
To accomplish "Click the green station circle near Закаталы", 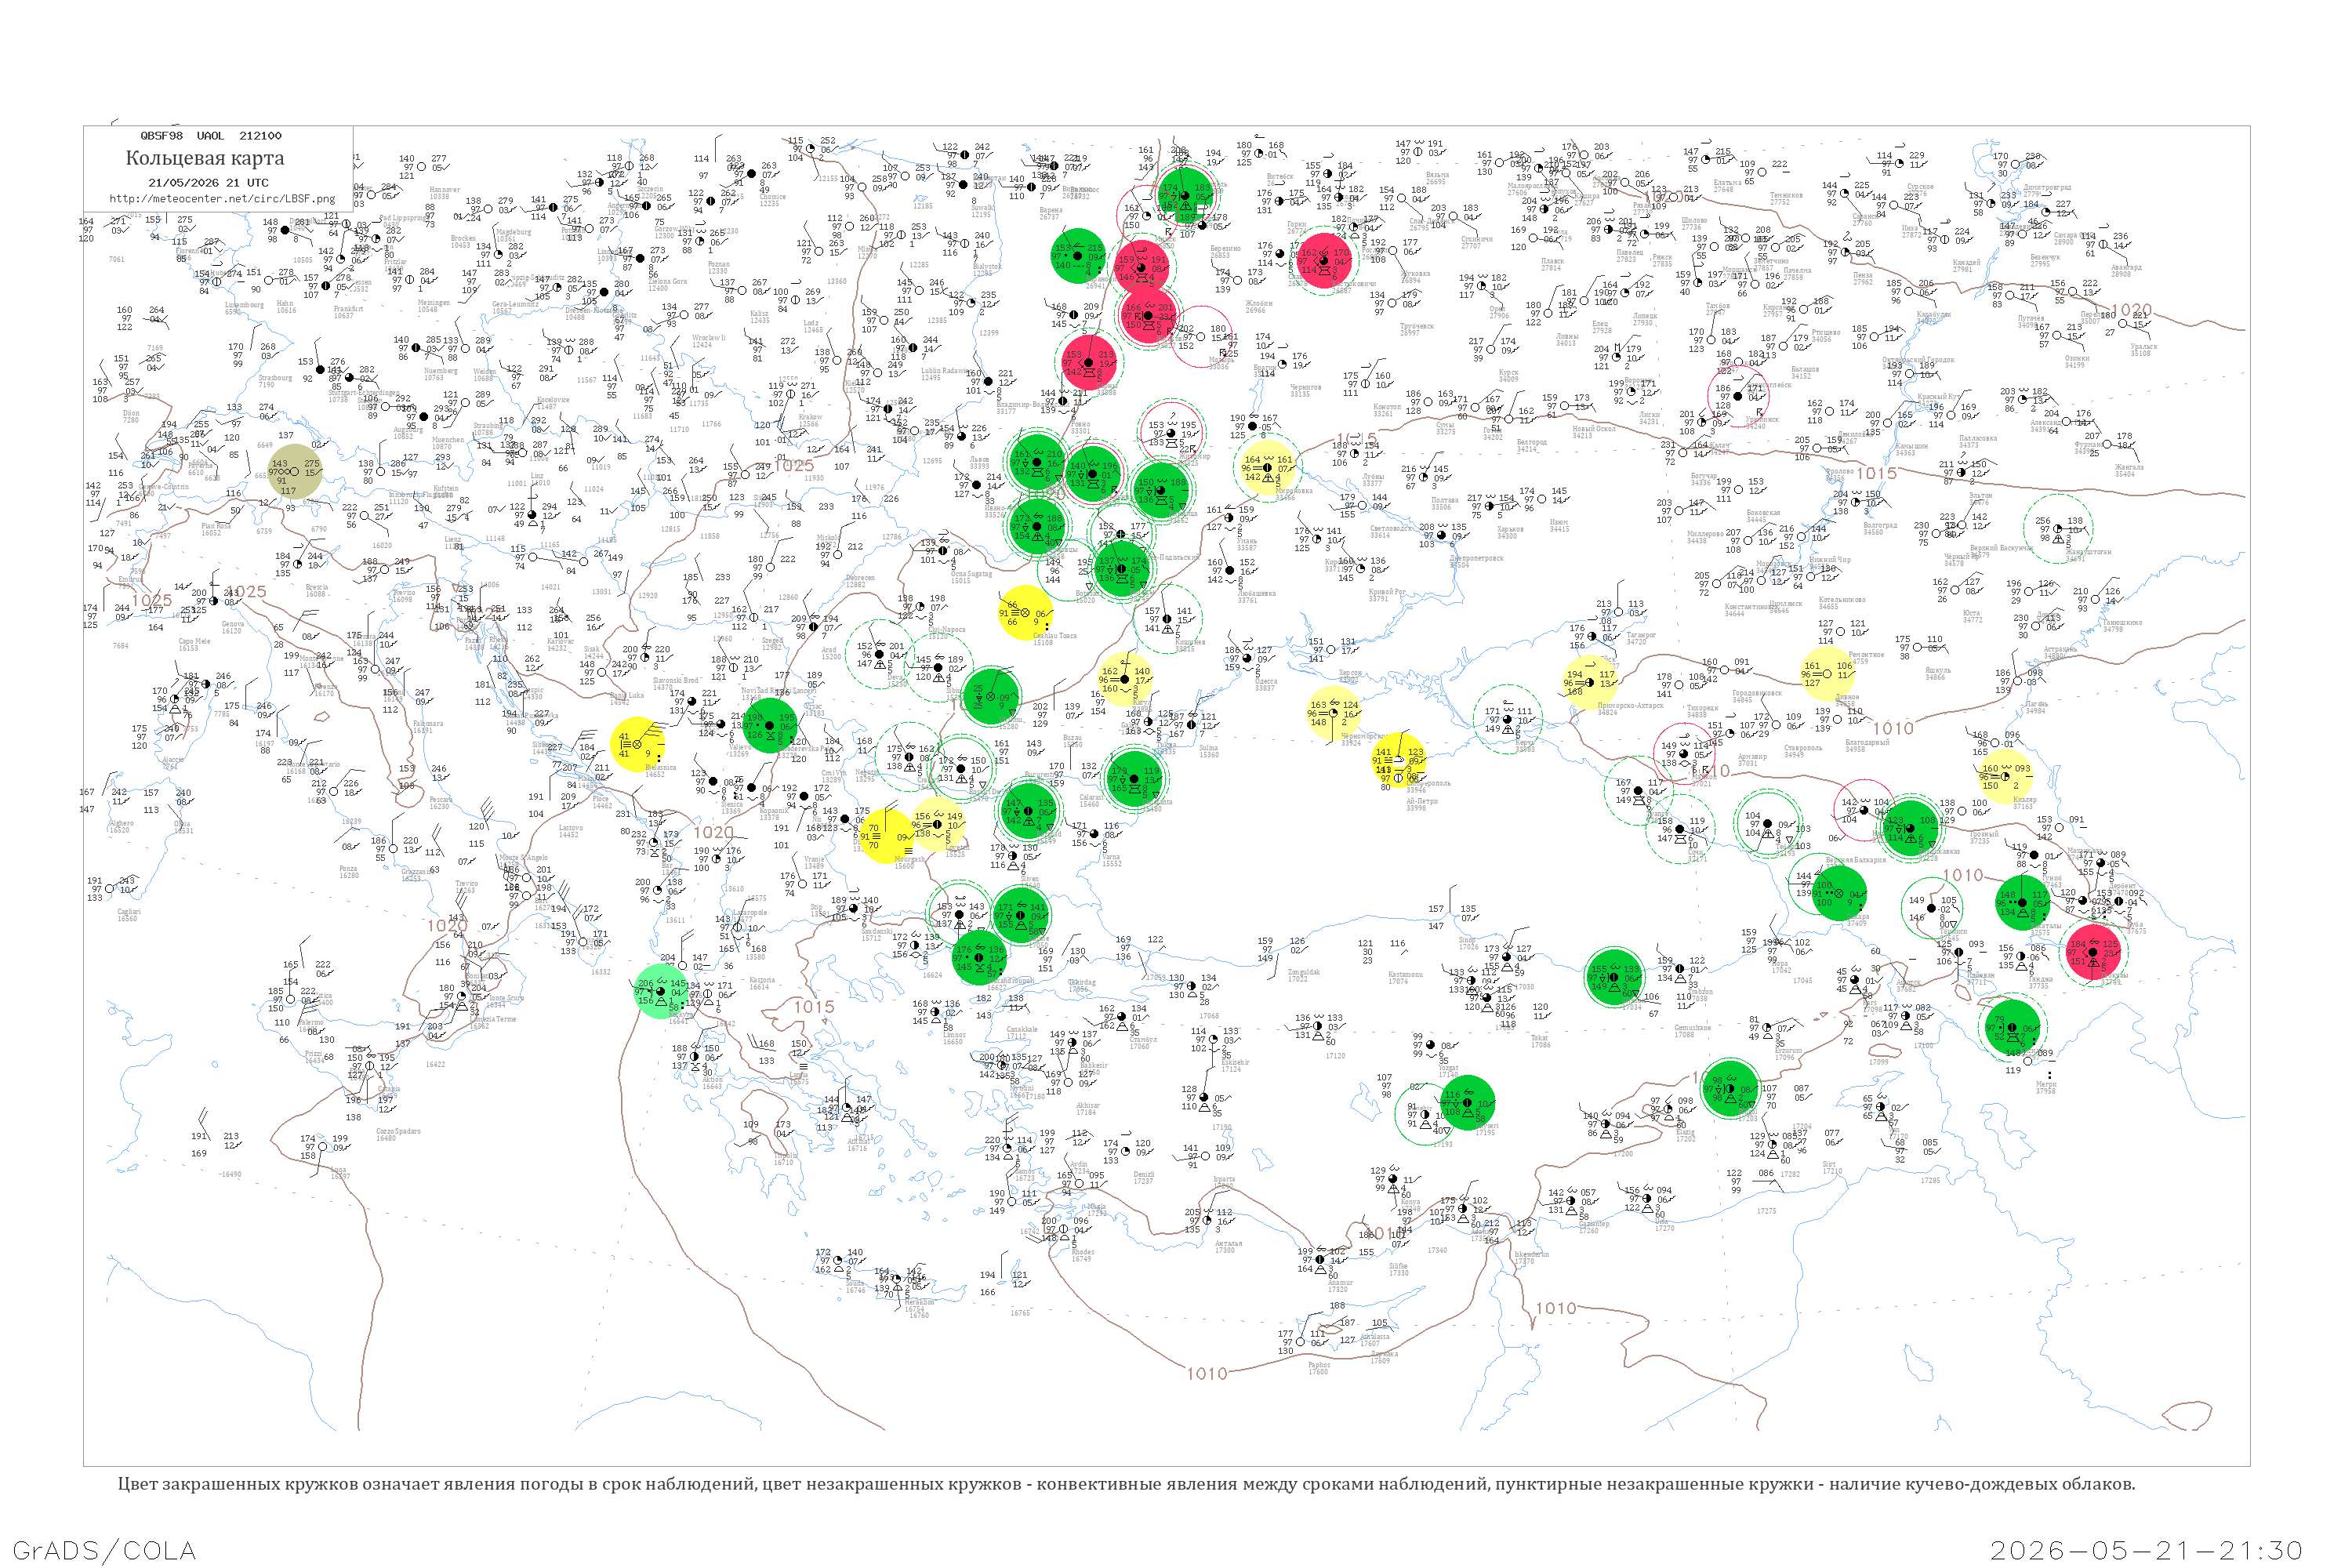I will (x=2022, y=903).
